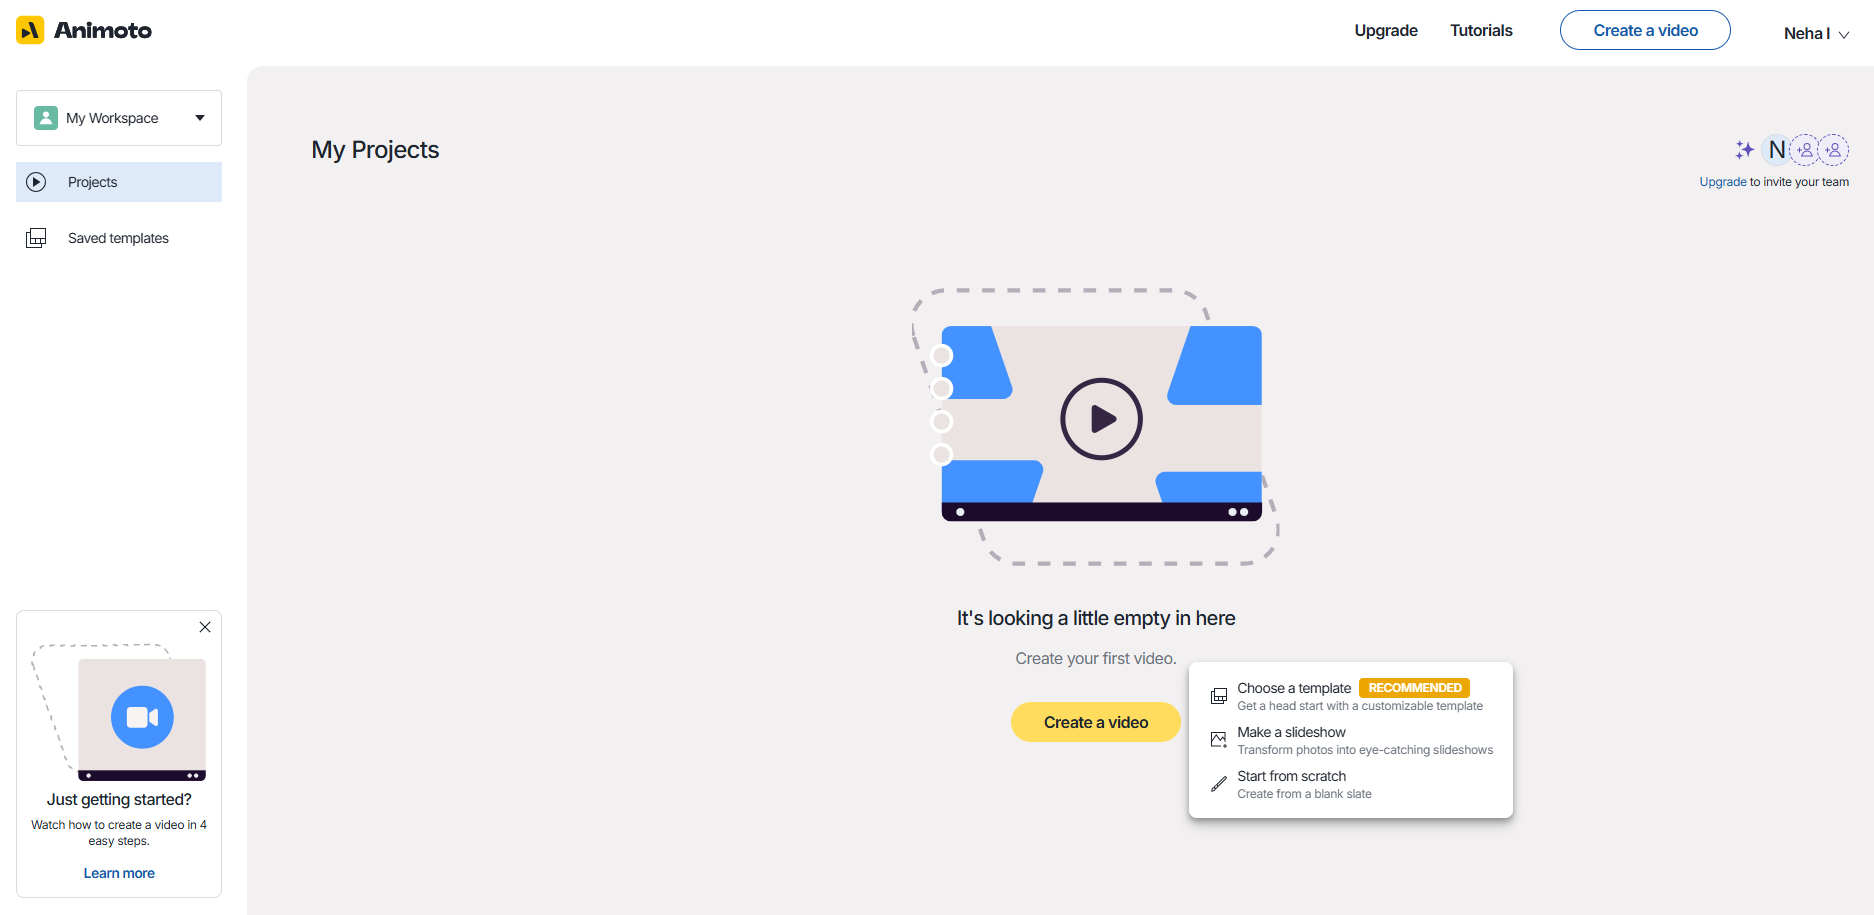This screenshot has width=1874, height=915.
Task: Choose 'Start from scratch' in the menu
Action: pos(1291,775)
